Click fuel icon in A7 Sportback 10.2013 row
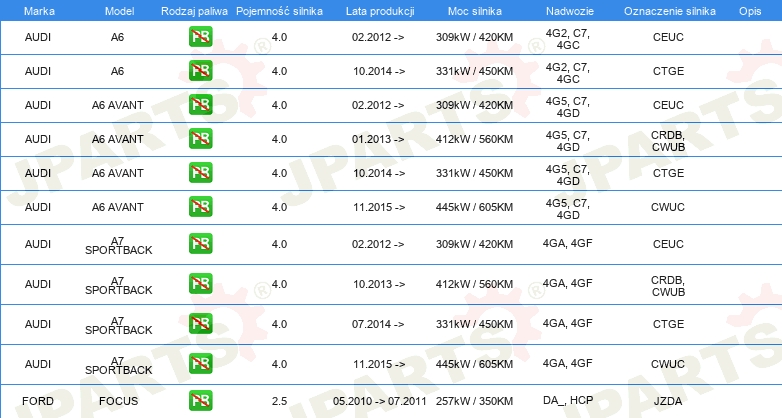This screenshot has height=418, width=782. point(201,284)
